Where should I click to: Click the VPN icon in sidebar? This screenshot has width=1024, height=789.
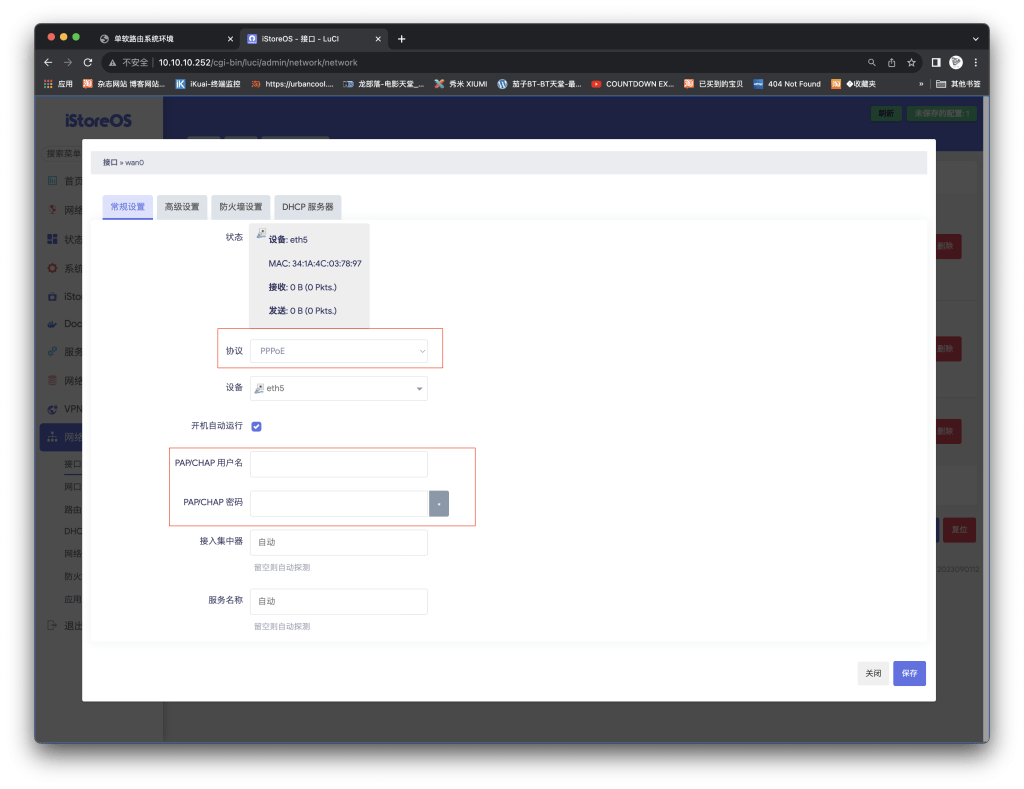tap(53, 410)
